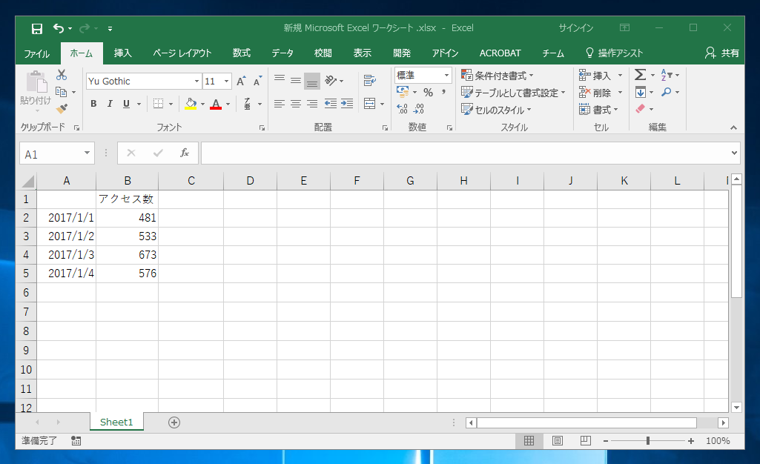Open Sort and Filter A-Z icon
Viewport: 760px width, 464px height.
(666, 75)
